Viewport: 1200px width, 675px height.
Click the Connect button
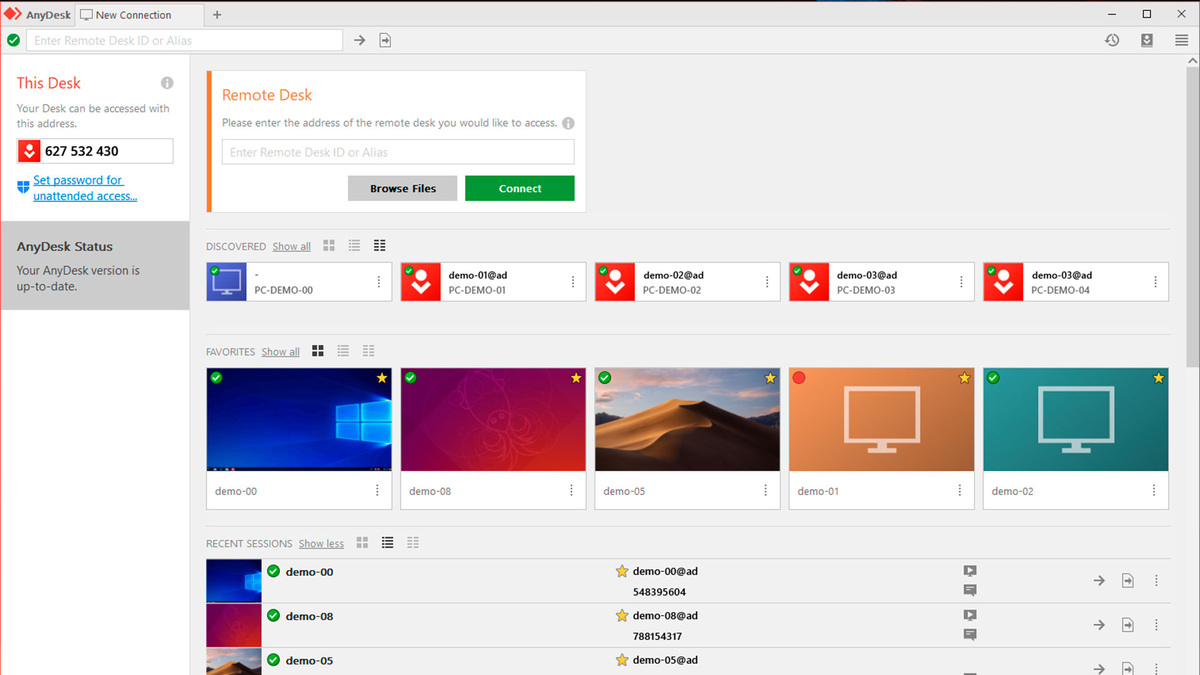tap(520, 188)
